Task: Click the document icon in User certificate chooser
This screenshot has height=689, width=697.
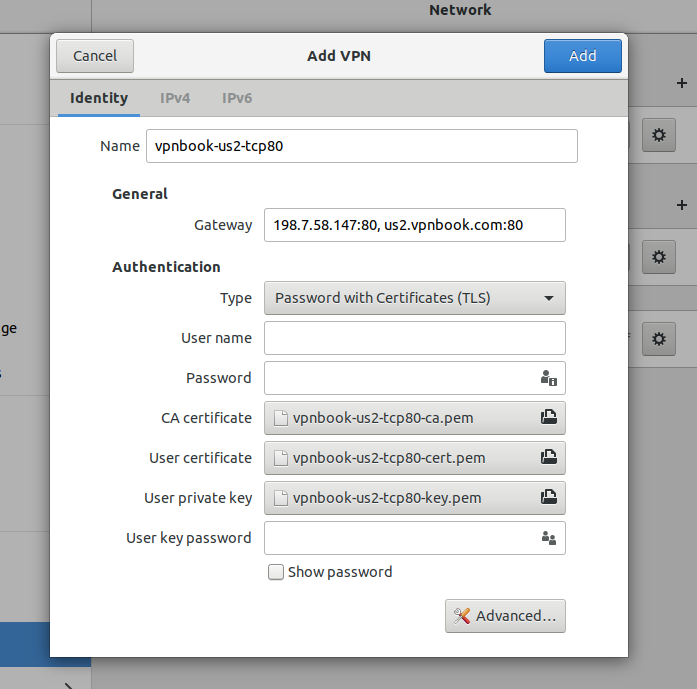Action: point(280,458)
